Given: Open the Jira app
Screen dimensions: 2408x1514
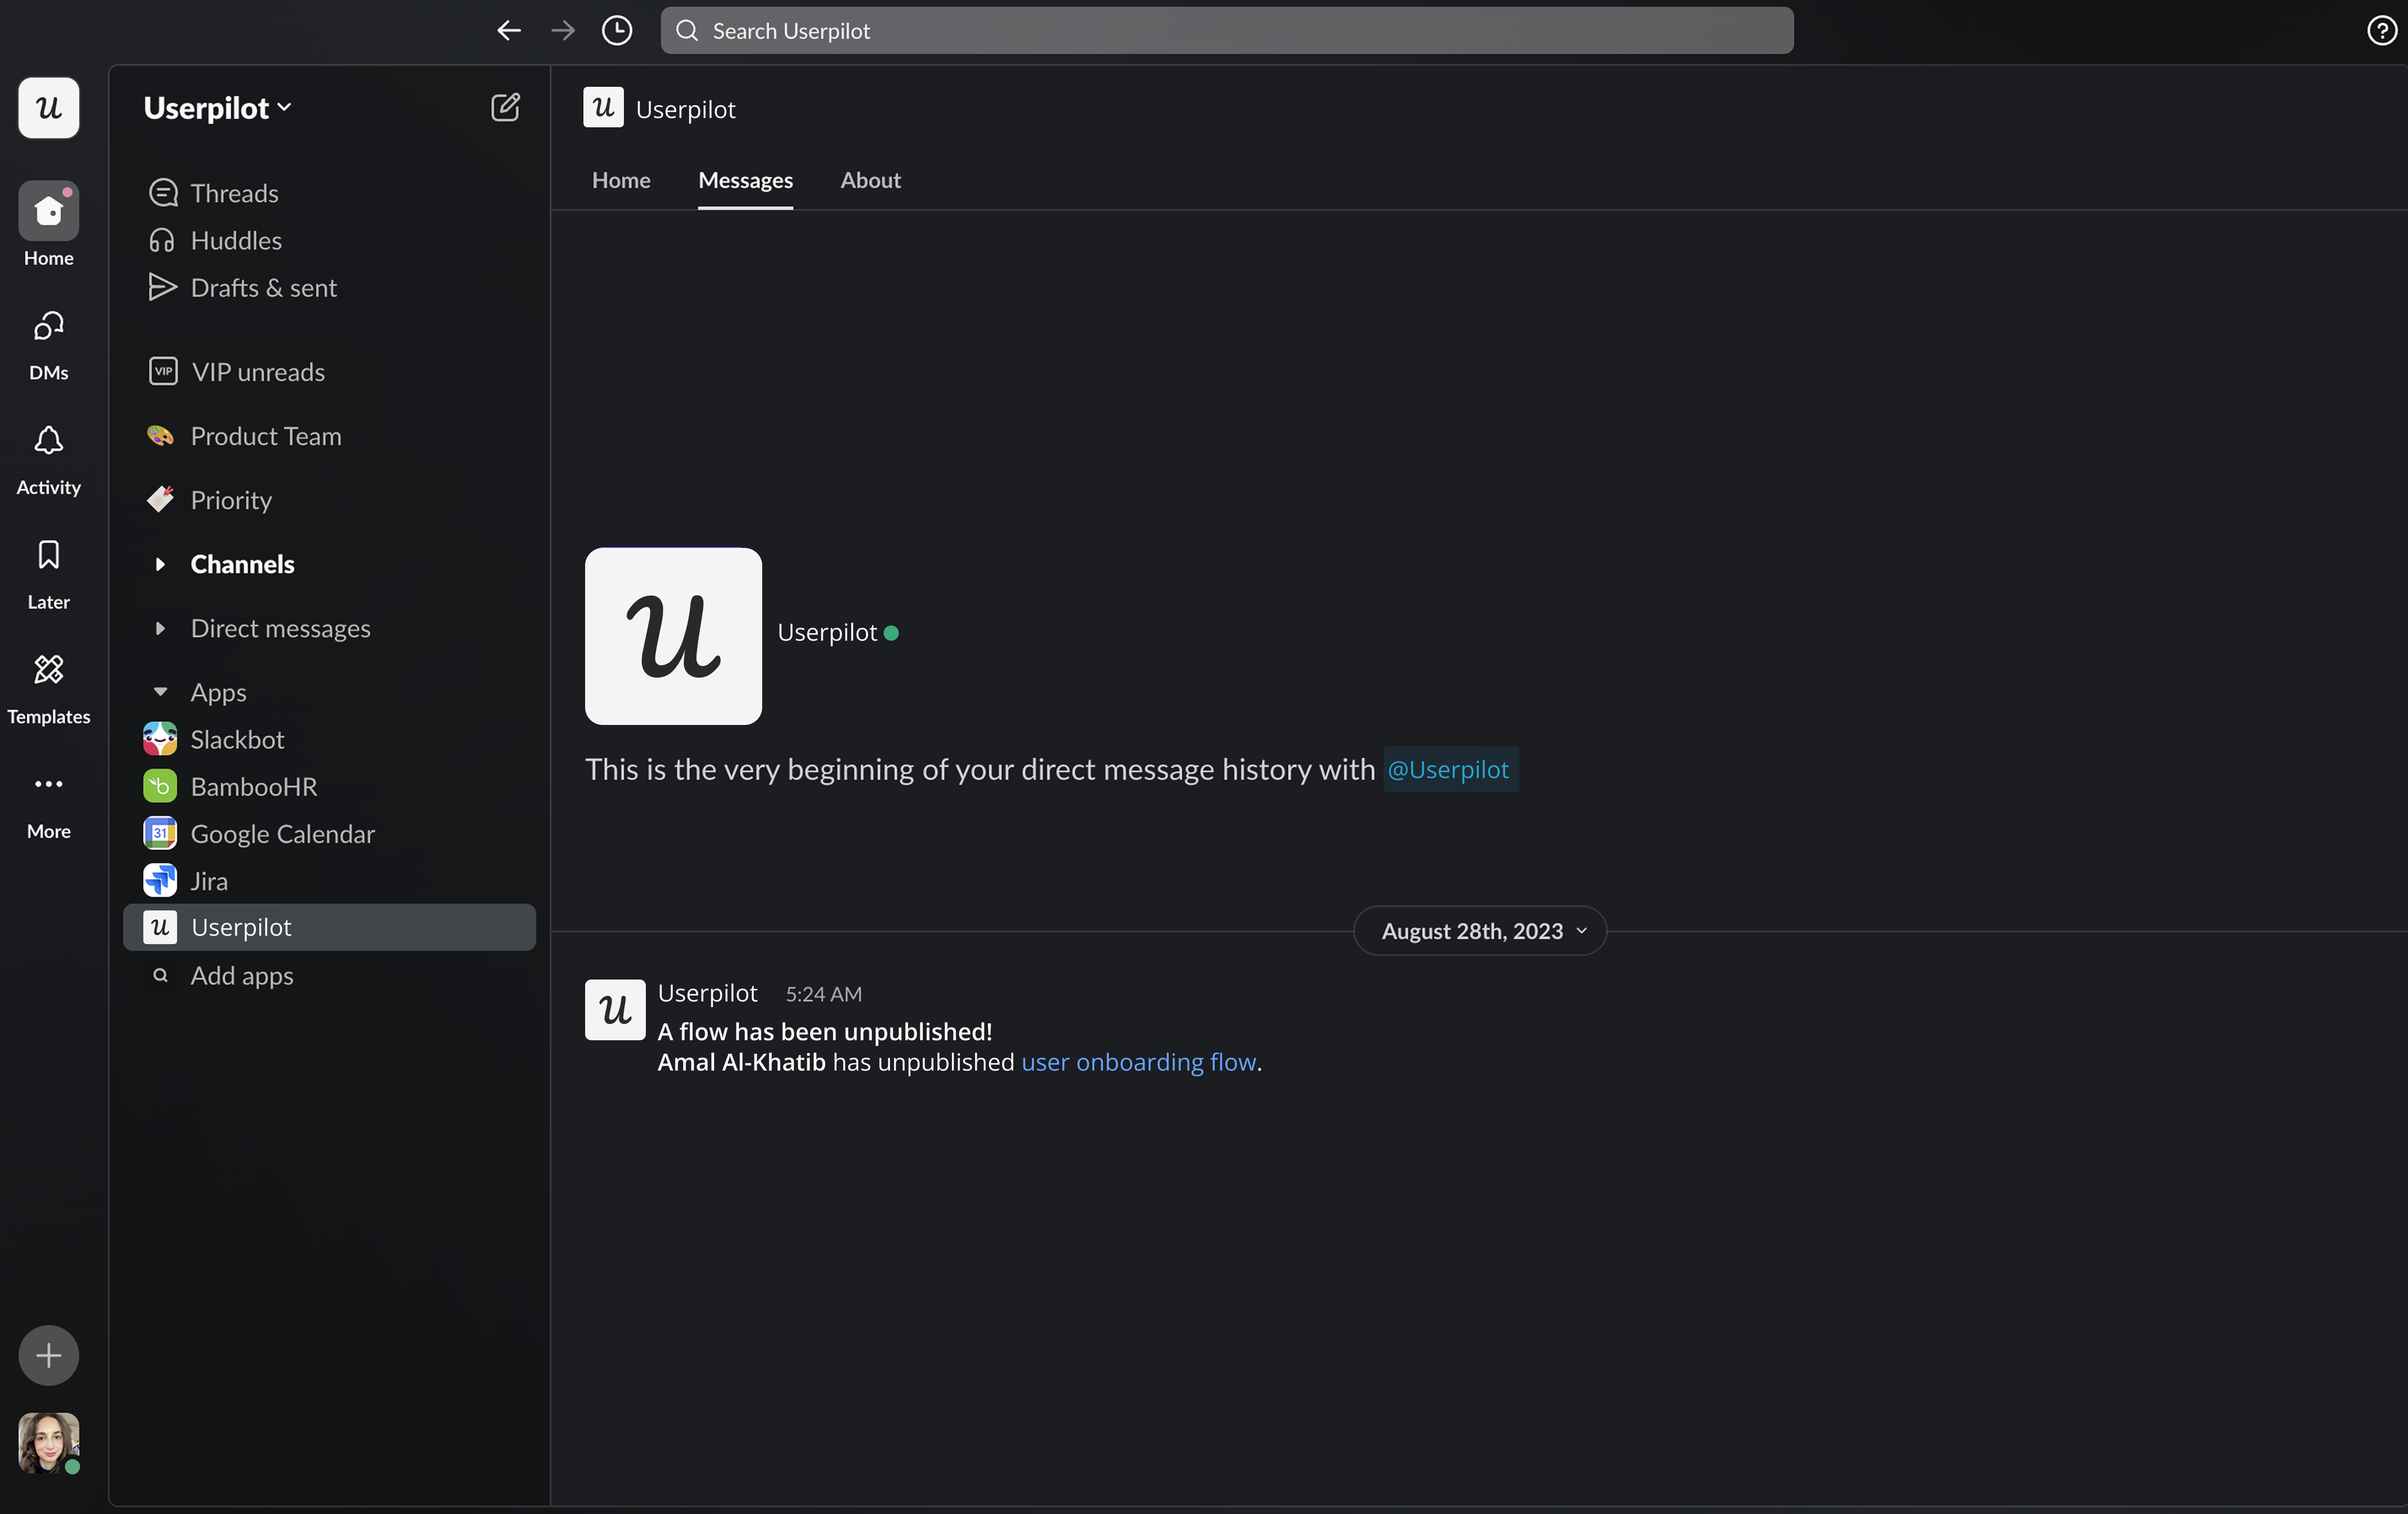Looking at the screenshot, I should 209,880.
